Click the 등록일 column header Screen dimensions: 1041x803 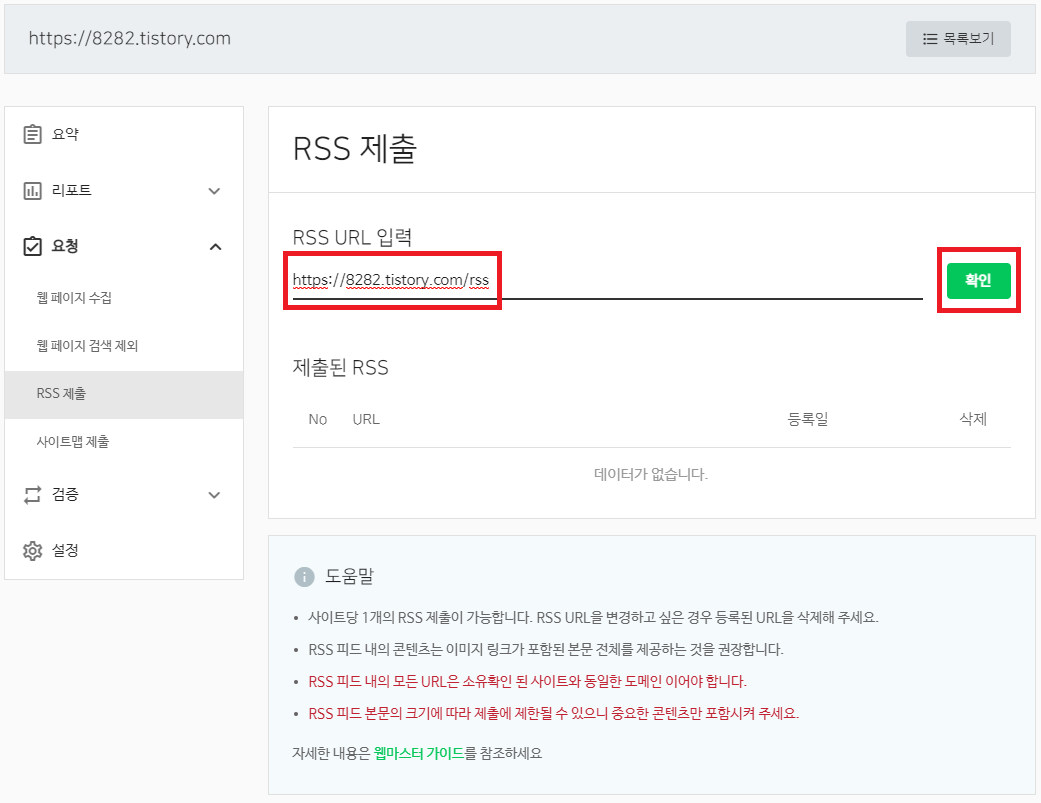(x=807, y=419)
